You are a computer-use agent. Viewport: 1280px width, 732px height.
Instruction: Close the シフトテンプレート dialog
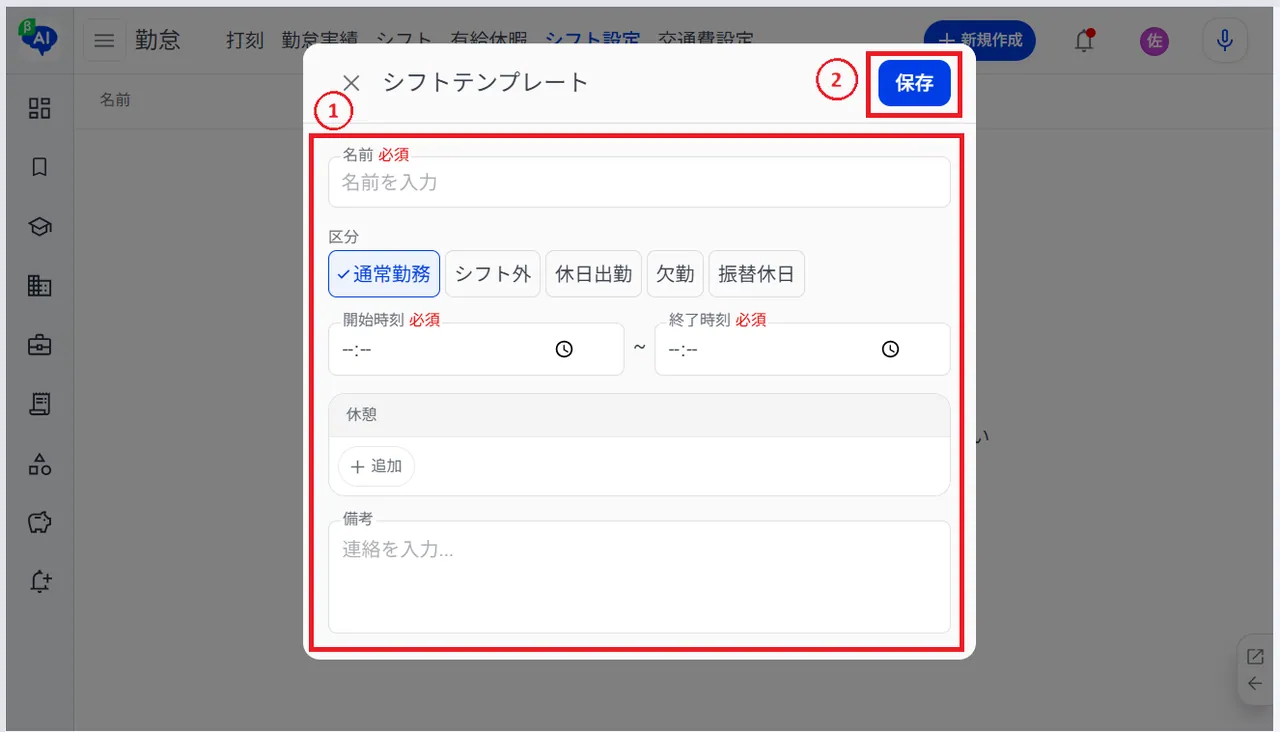pos(351,83)
